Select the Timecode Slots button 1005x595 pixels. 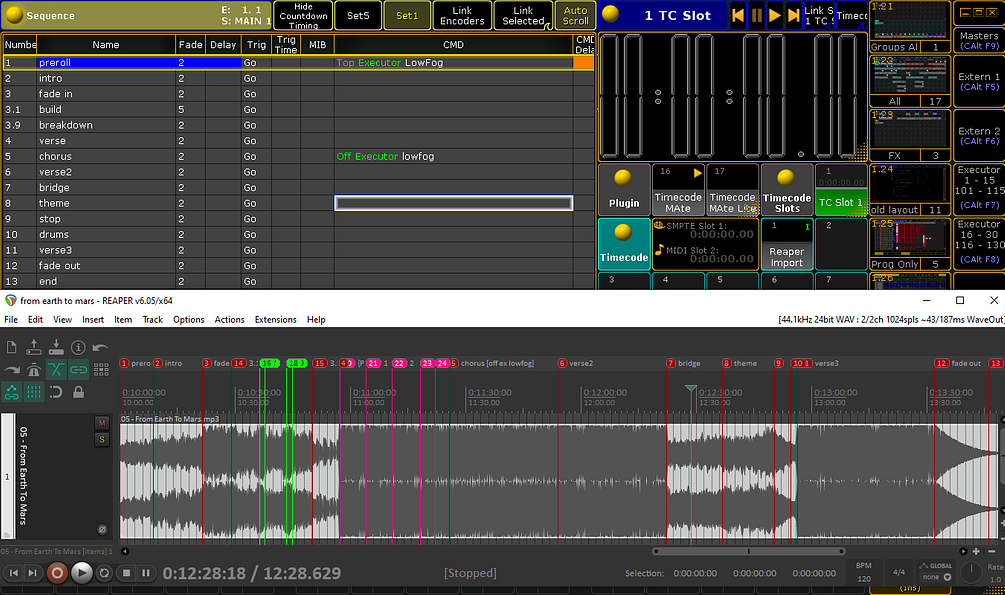pos(786,190)
